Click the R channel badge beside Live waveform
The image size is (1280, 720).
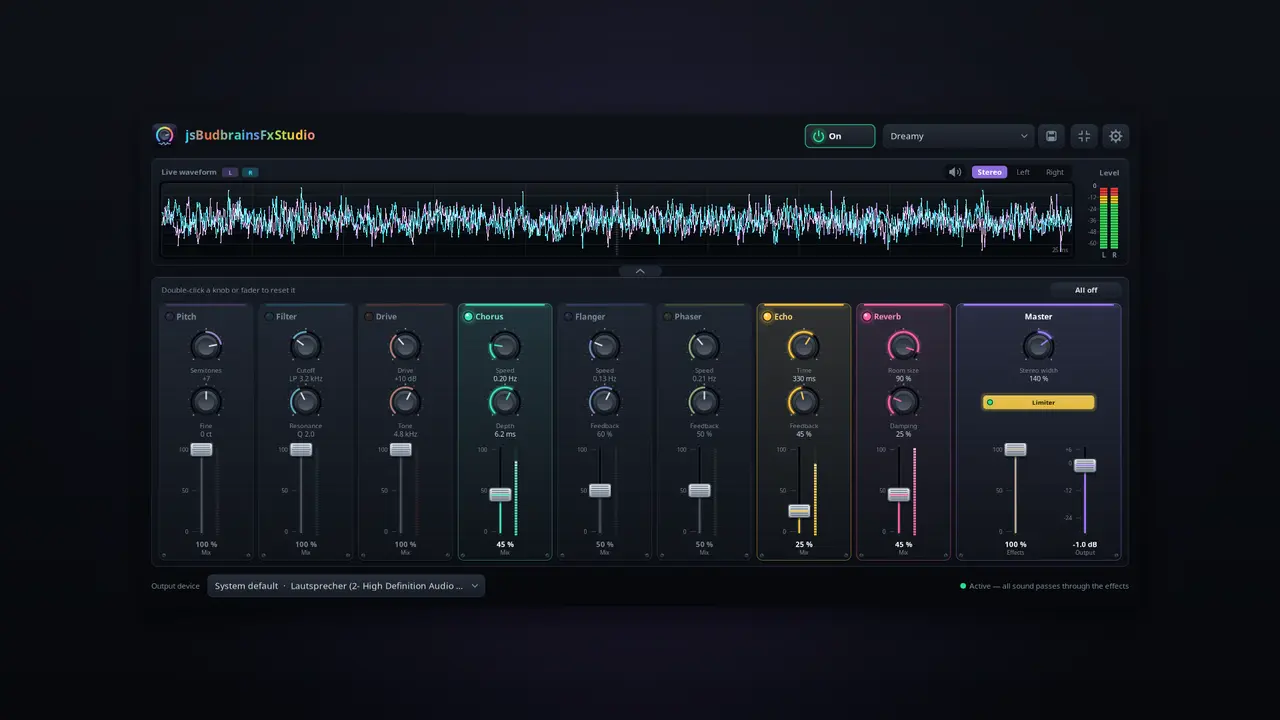pos(250,172)
